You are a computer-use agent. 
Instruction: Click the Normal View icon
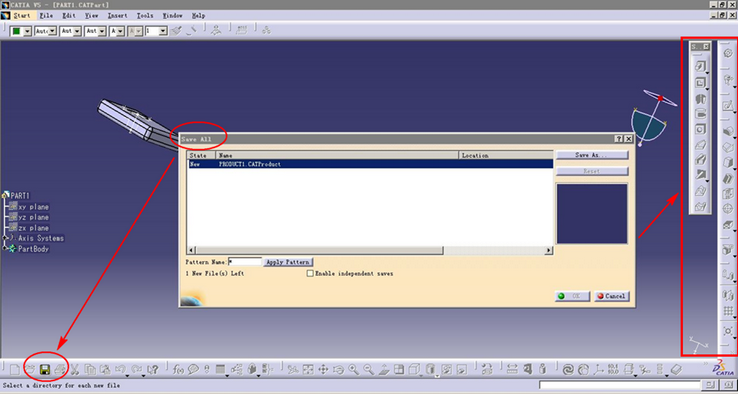point(384,370)
